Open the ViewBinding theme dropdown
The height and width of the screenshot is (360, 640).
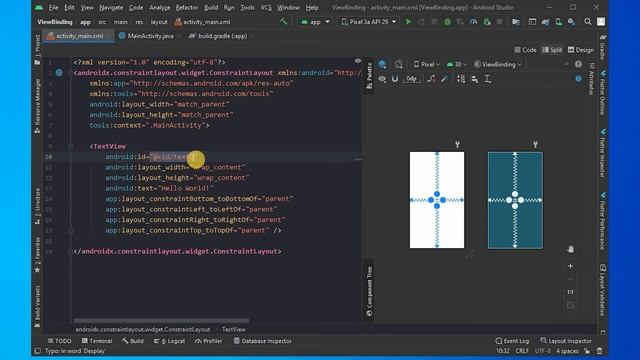tap(498, 64)
